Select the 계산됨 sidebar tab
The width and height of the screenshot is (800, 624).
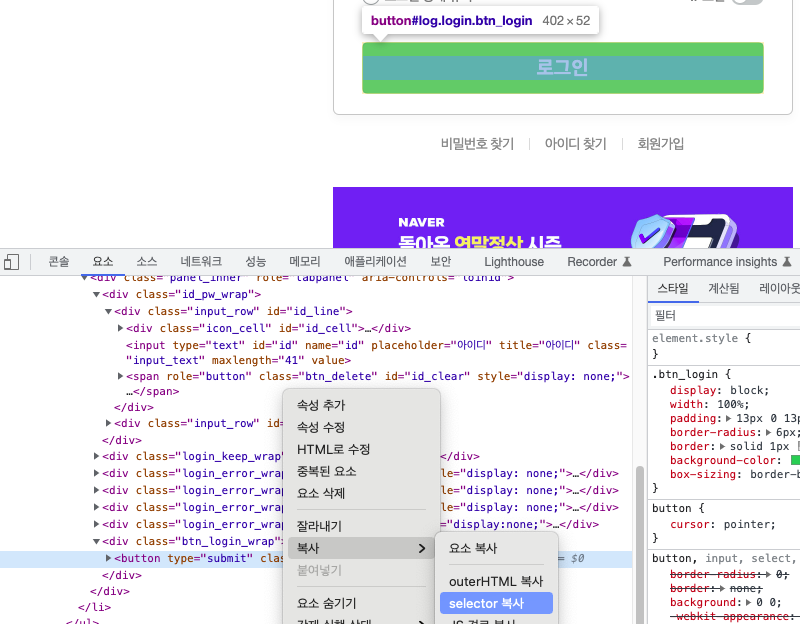tap(723, 289)
